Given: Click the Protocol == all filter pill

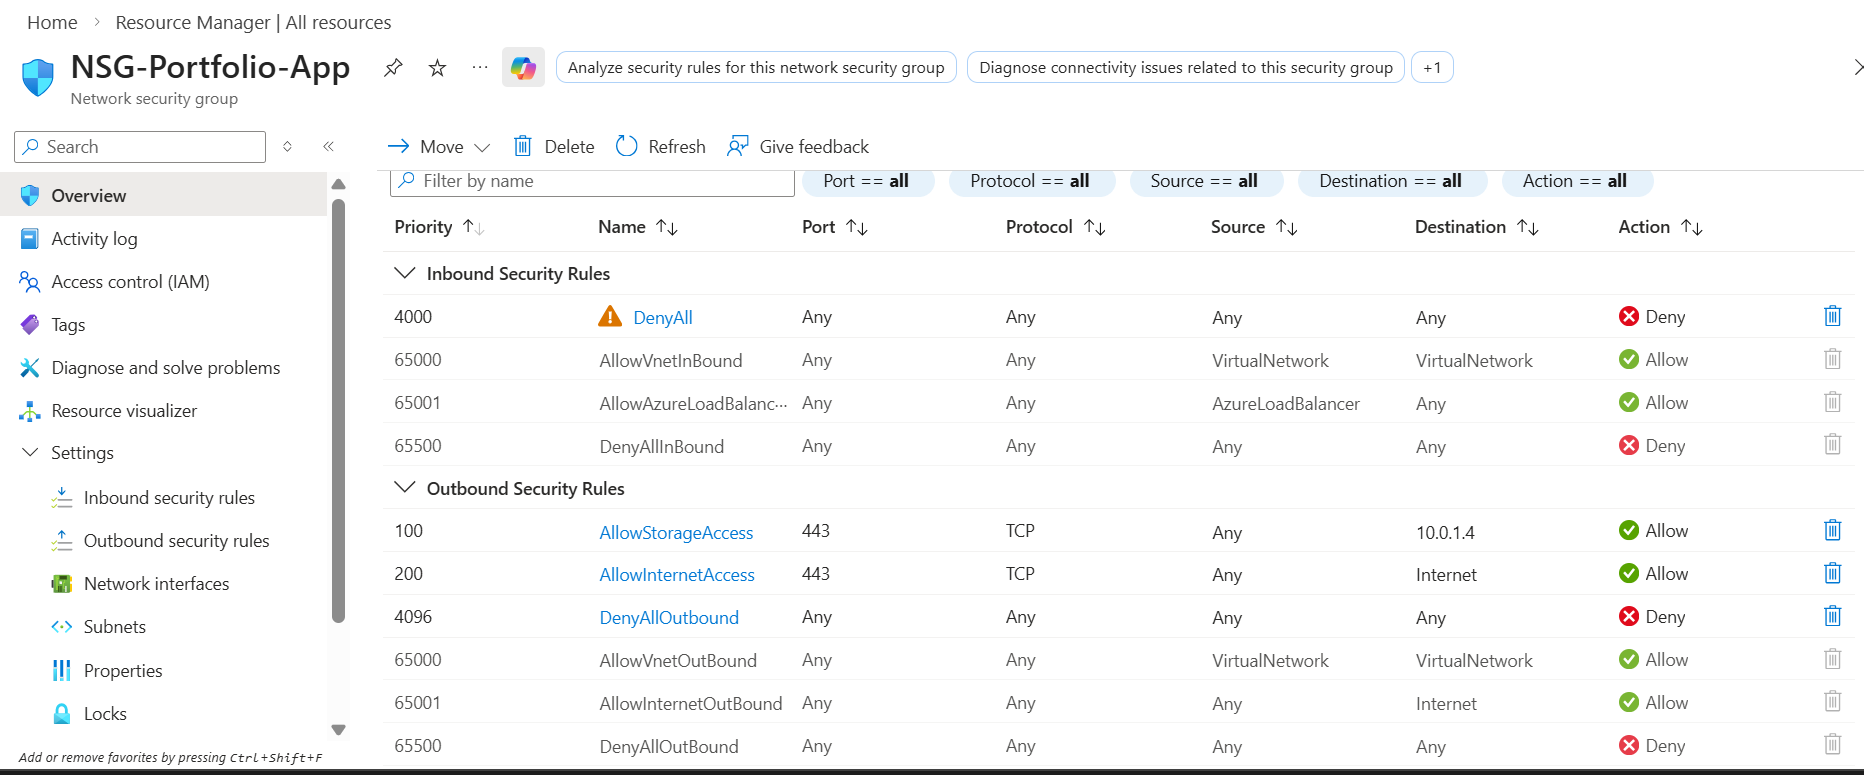Looking at the screenshot, I should coord(1029,181).
